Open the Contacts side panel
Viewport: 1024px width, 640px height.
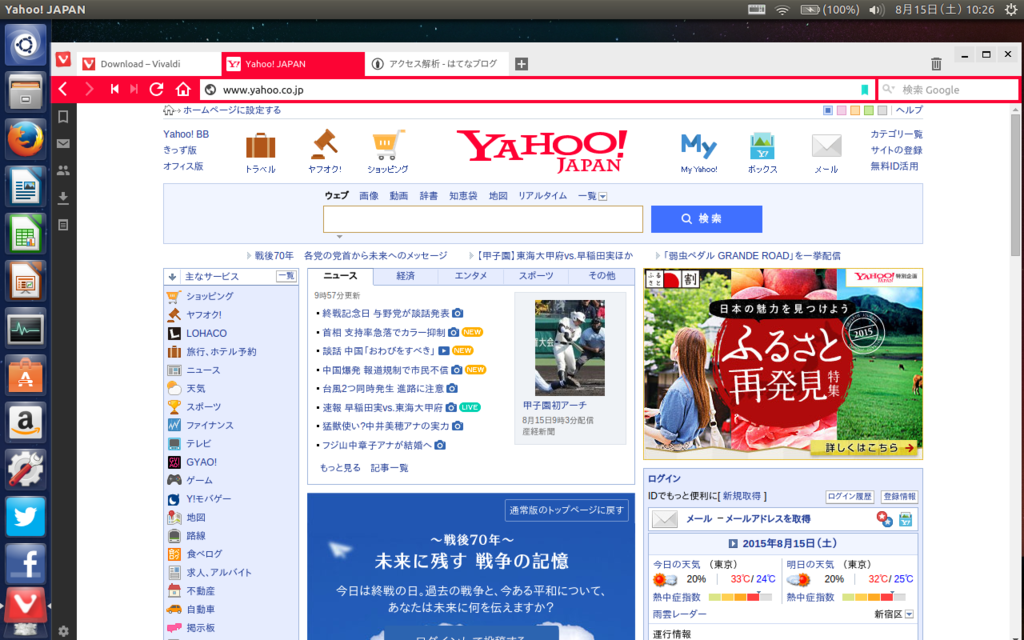tap(63, 171)
